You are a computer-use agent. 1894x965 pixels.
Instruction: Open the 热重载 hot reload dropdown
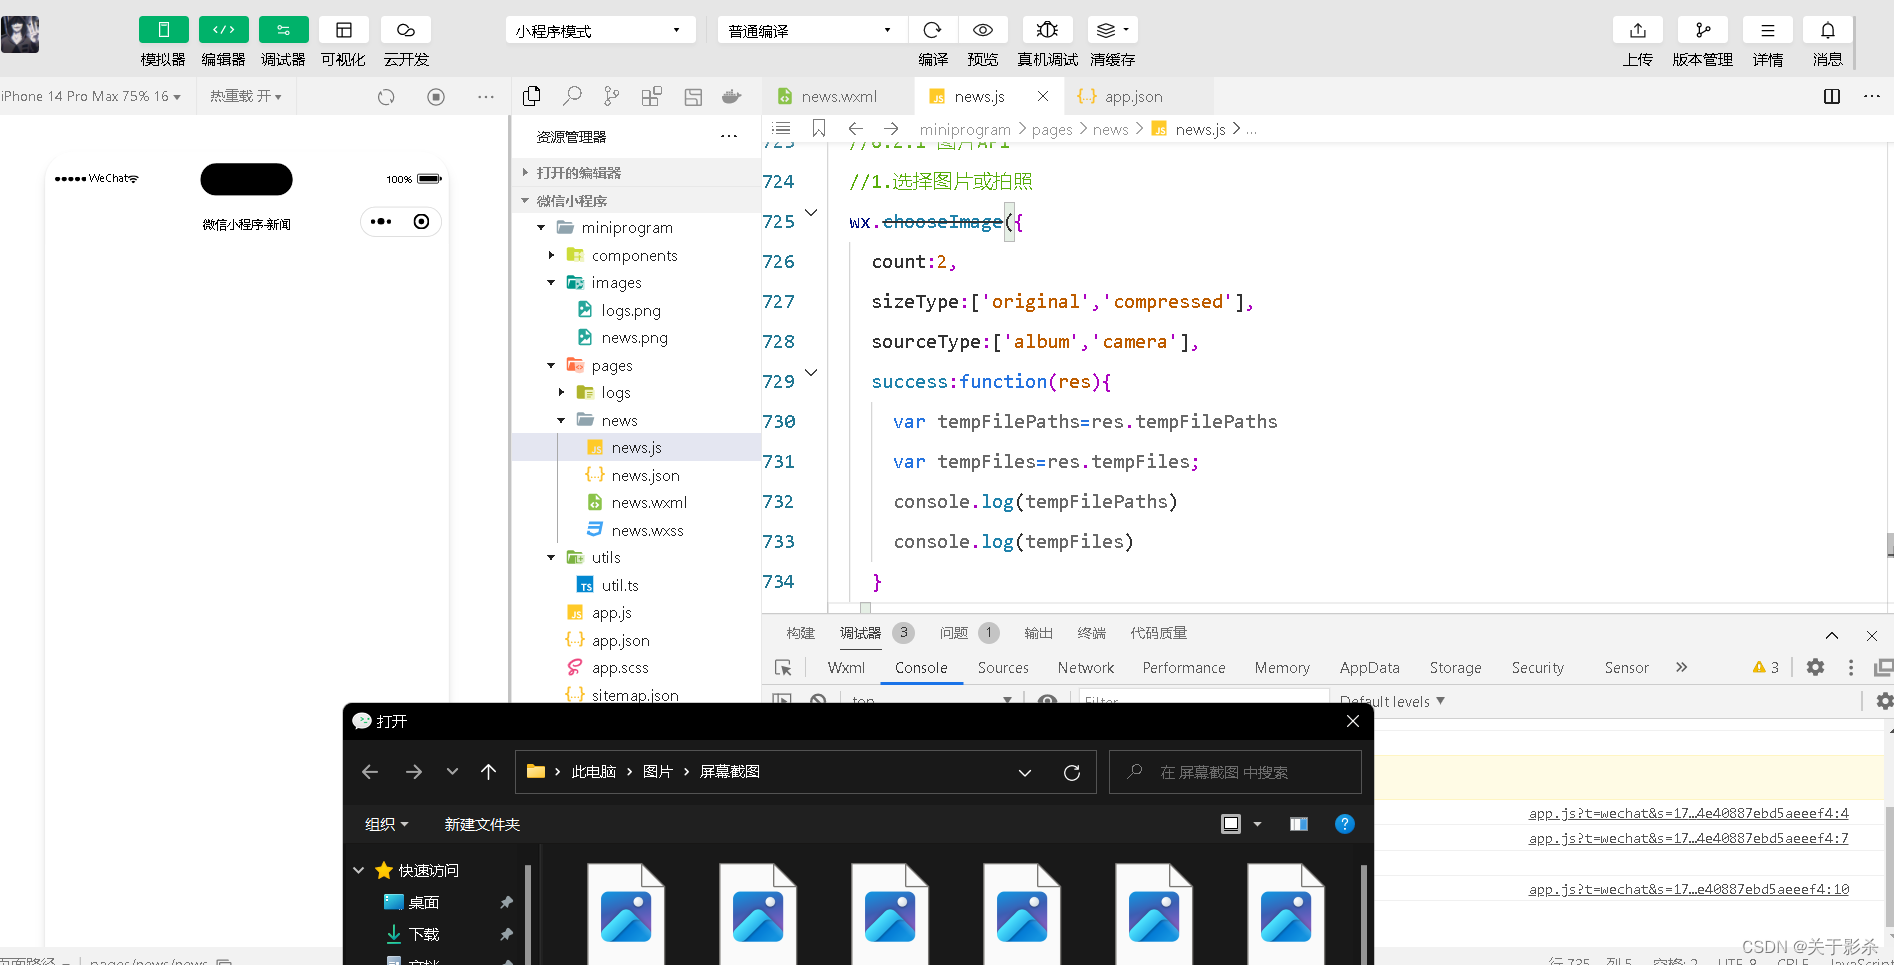tap(246, 96)
